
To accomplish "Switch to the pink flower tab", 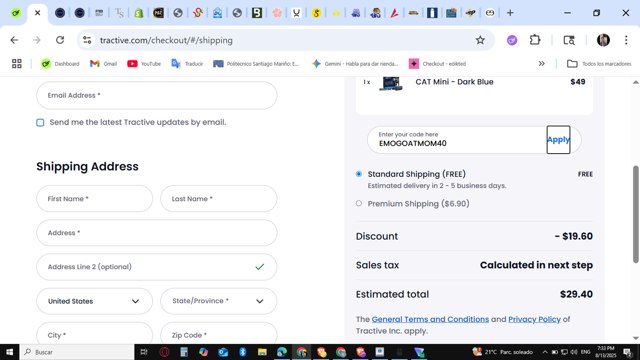I will click(x=277, y=13).
